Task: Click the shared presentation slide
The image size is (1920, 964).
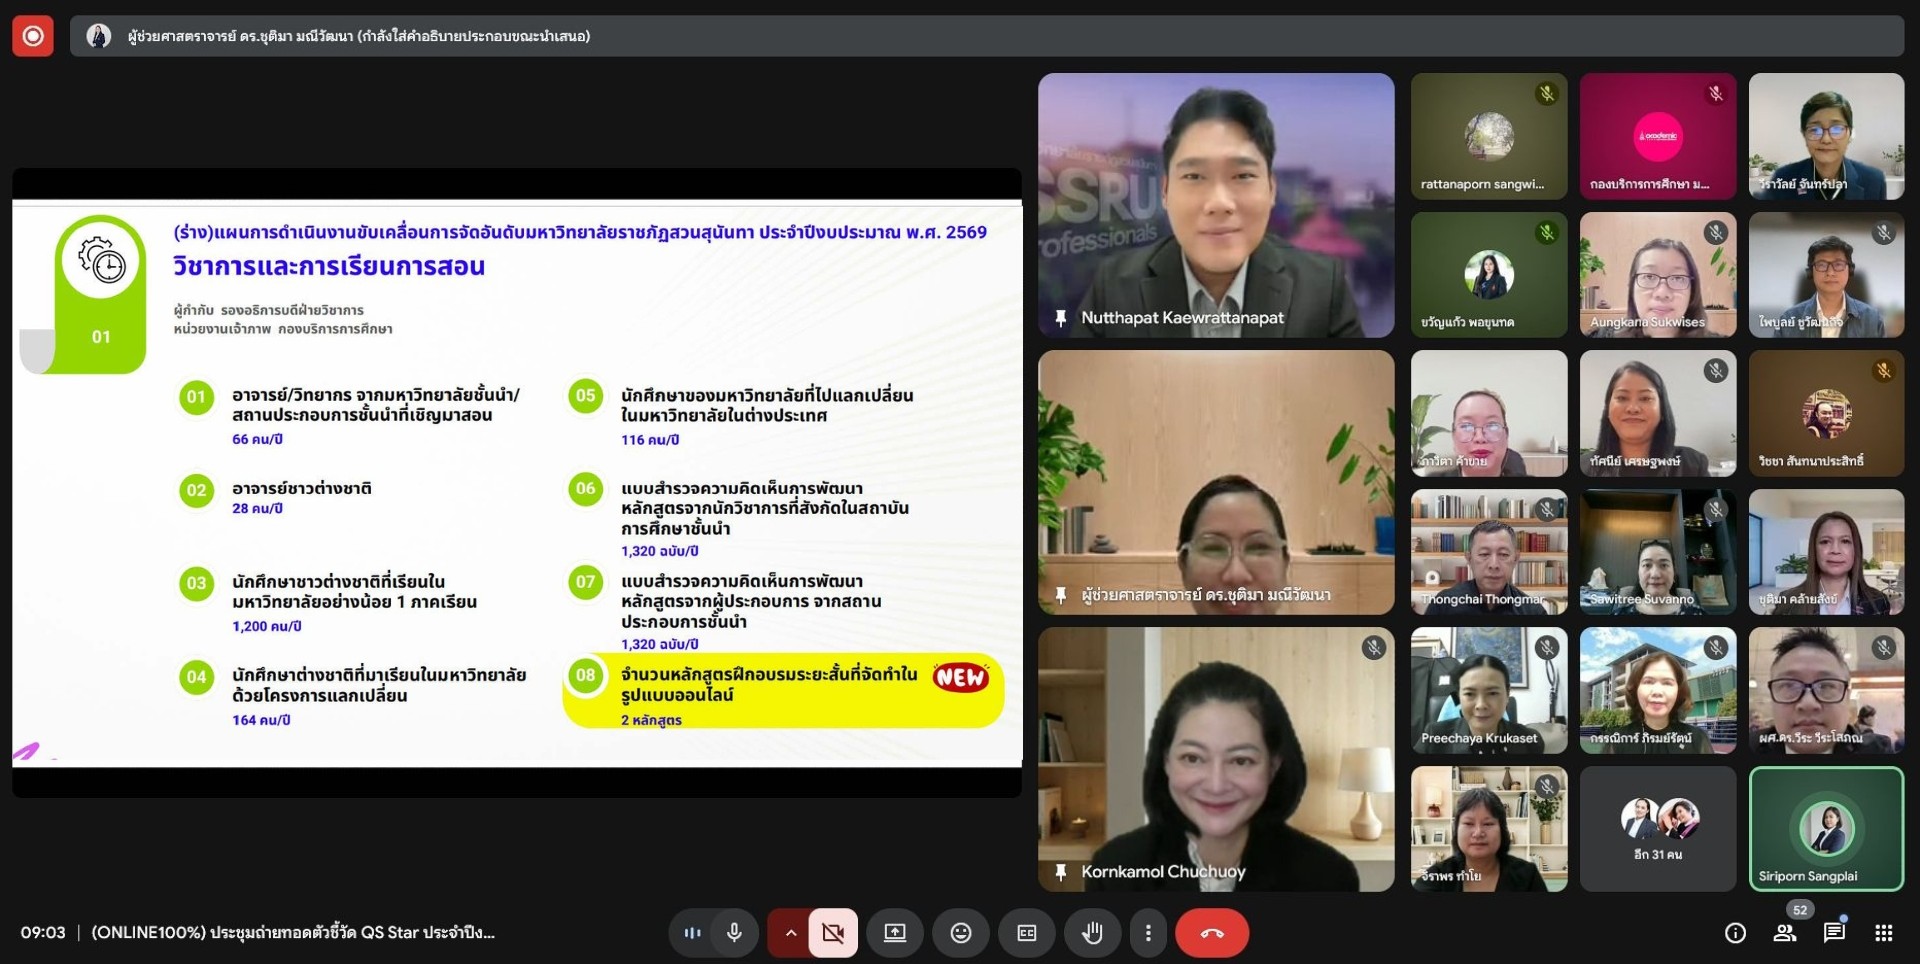Action: [517, 483]
